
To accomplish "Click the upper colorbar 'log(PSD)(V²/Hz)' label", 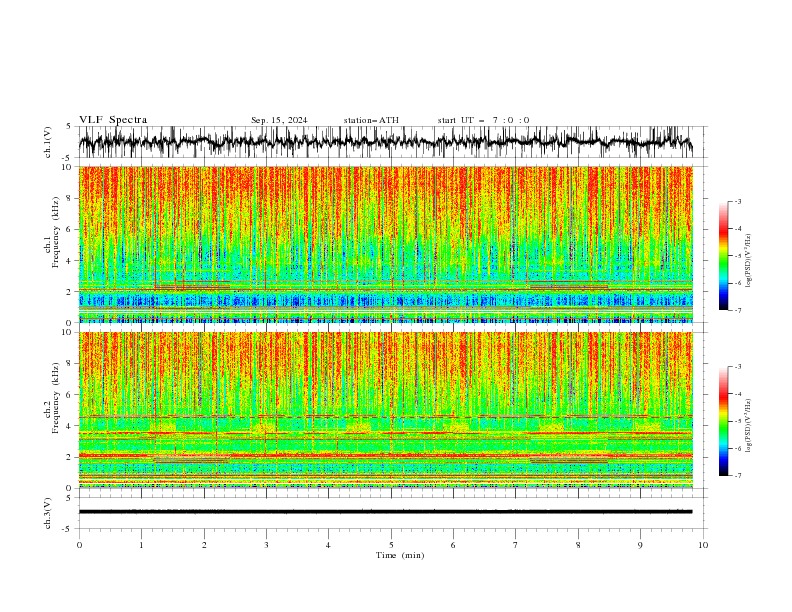I will [x=748, y=261].
